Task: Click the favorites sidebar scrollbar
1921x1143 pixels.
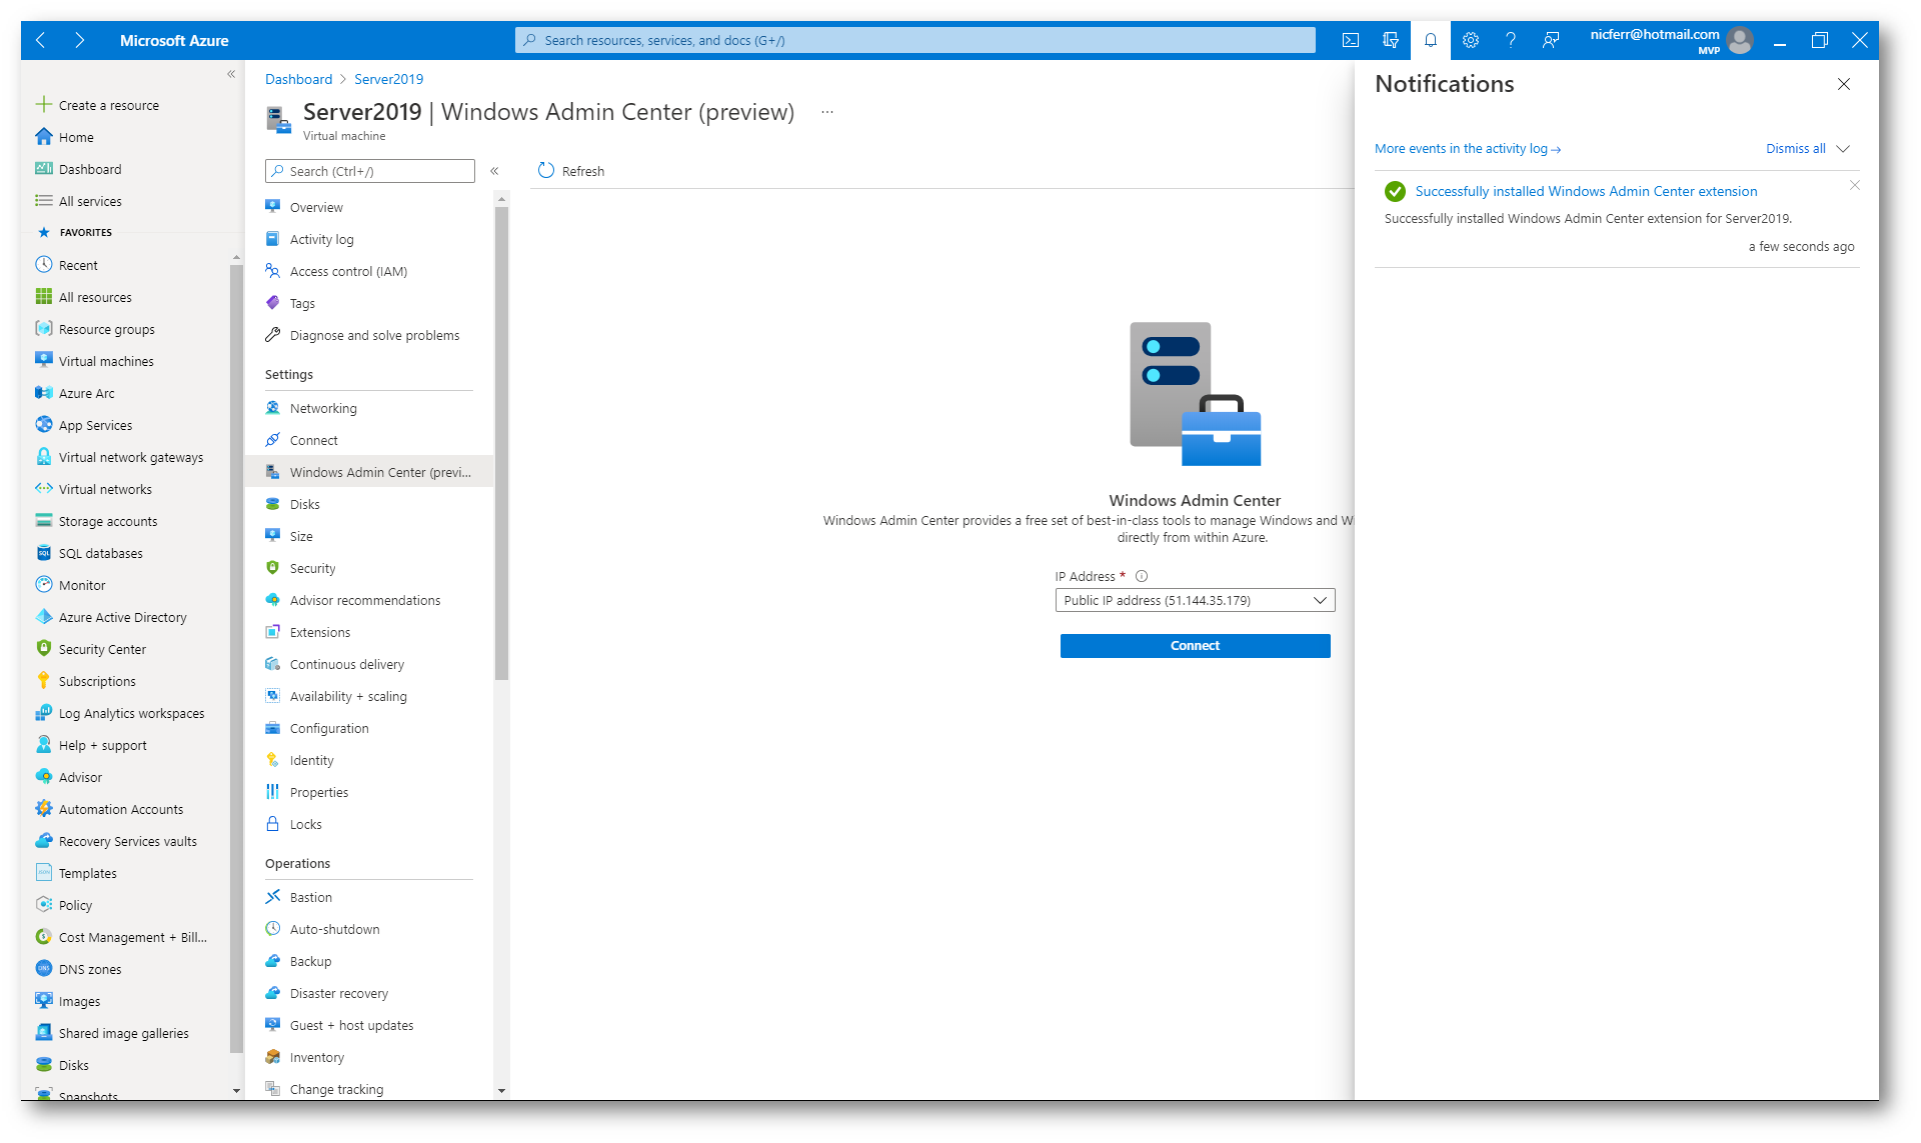Action: [236, 658]
